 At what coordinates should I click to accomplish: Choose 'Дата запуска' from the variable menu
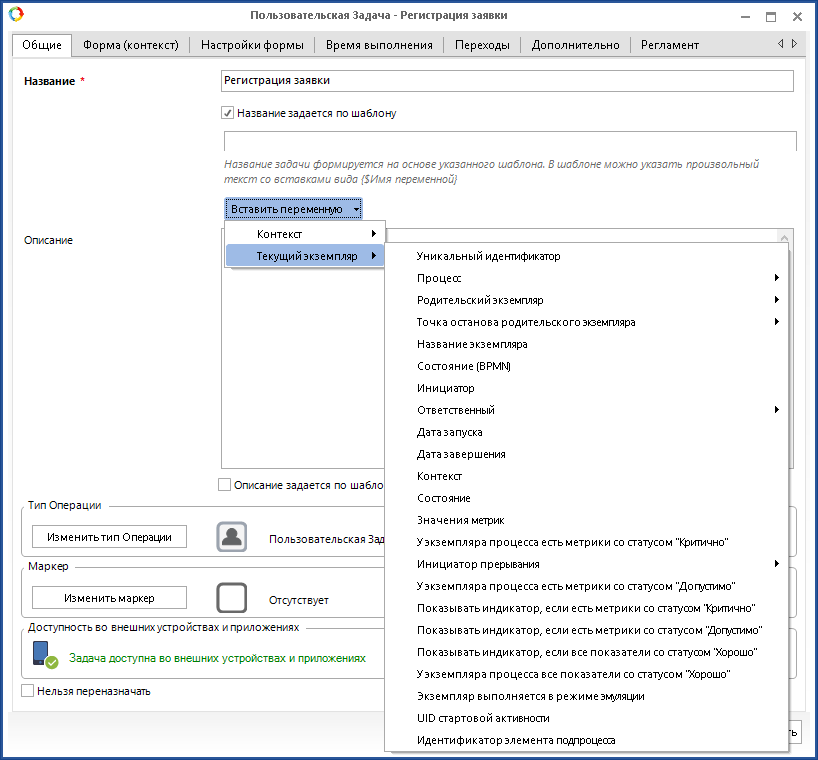450,432
